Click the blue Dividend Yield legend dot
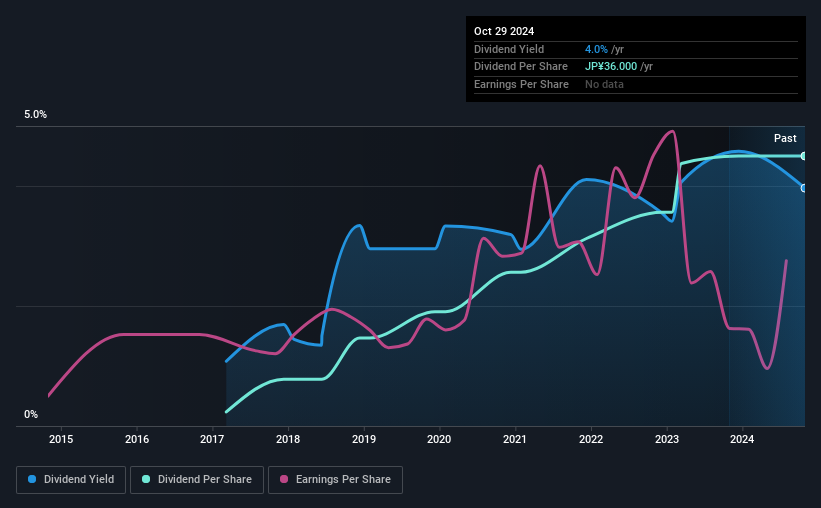The image size is (821, 508). 32,479
